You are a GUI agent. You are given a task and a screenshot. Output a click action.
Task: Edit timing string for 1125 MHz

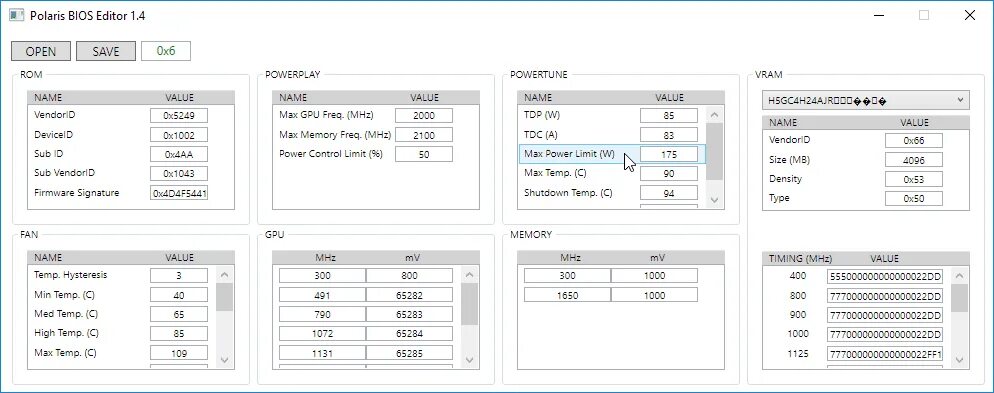[x=884, y=354]
